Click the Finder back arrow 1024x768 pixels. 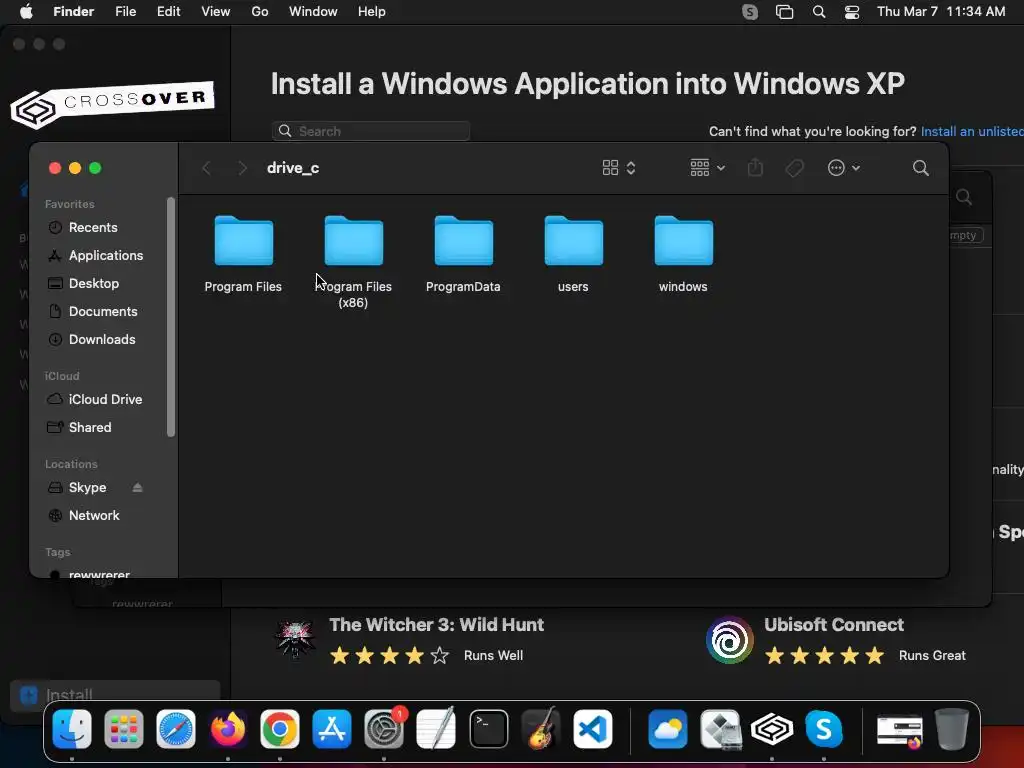point(206,168)
